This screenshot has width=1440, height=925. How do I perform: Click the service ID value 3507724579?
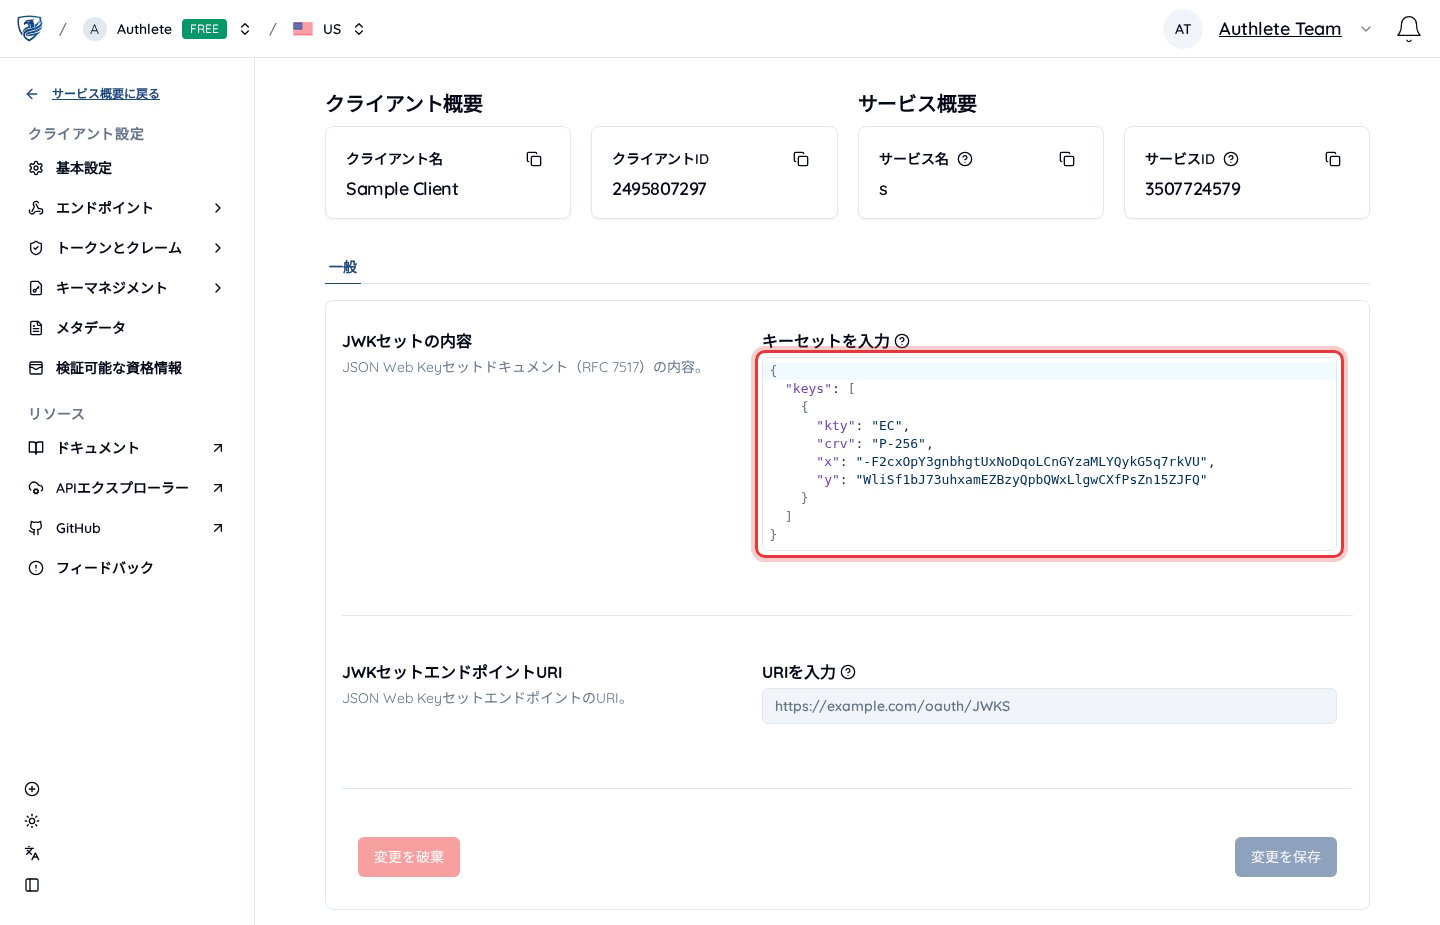click(x=1193, y=189)
